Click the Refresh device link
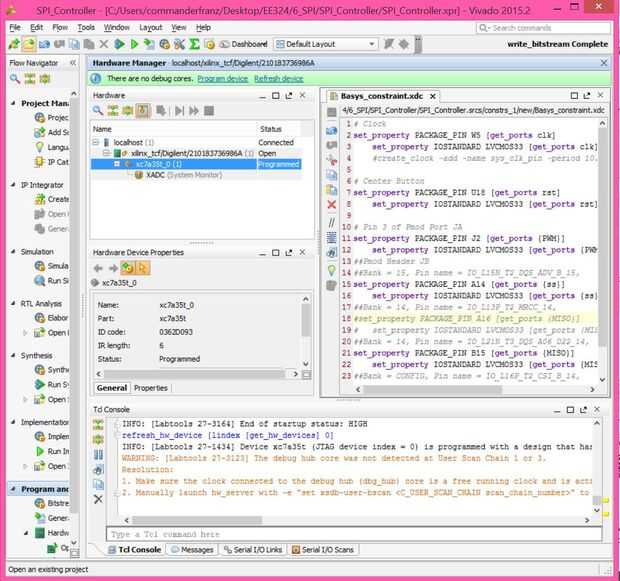The width and height of the screenshot is (620, 581). tap(278, 78)
